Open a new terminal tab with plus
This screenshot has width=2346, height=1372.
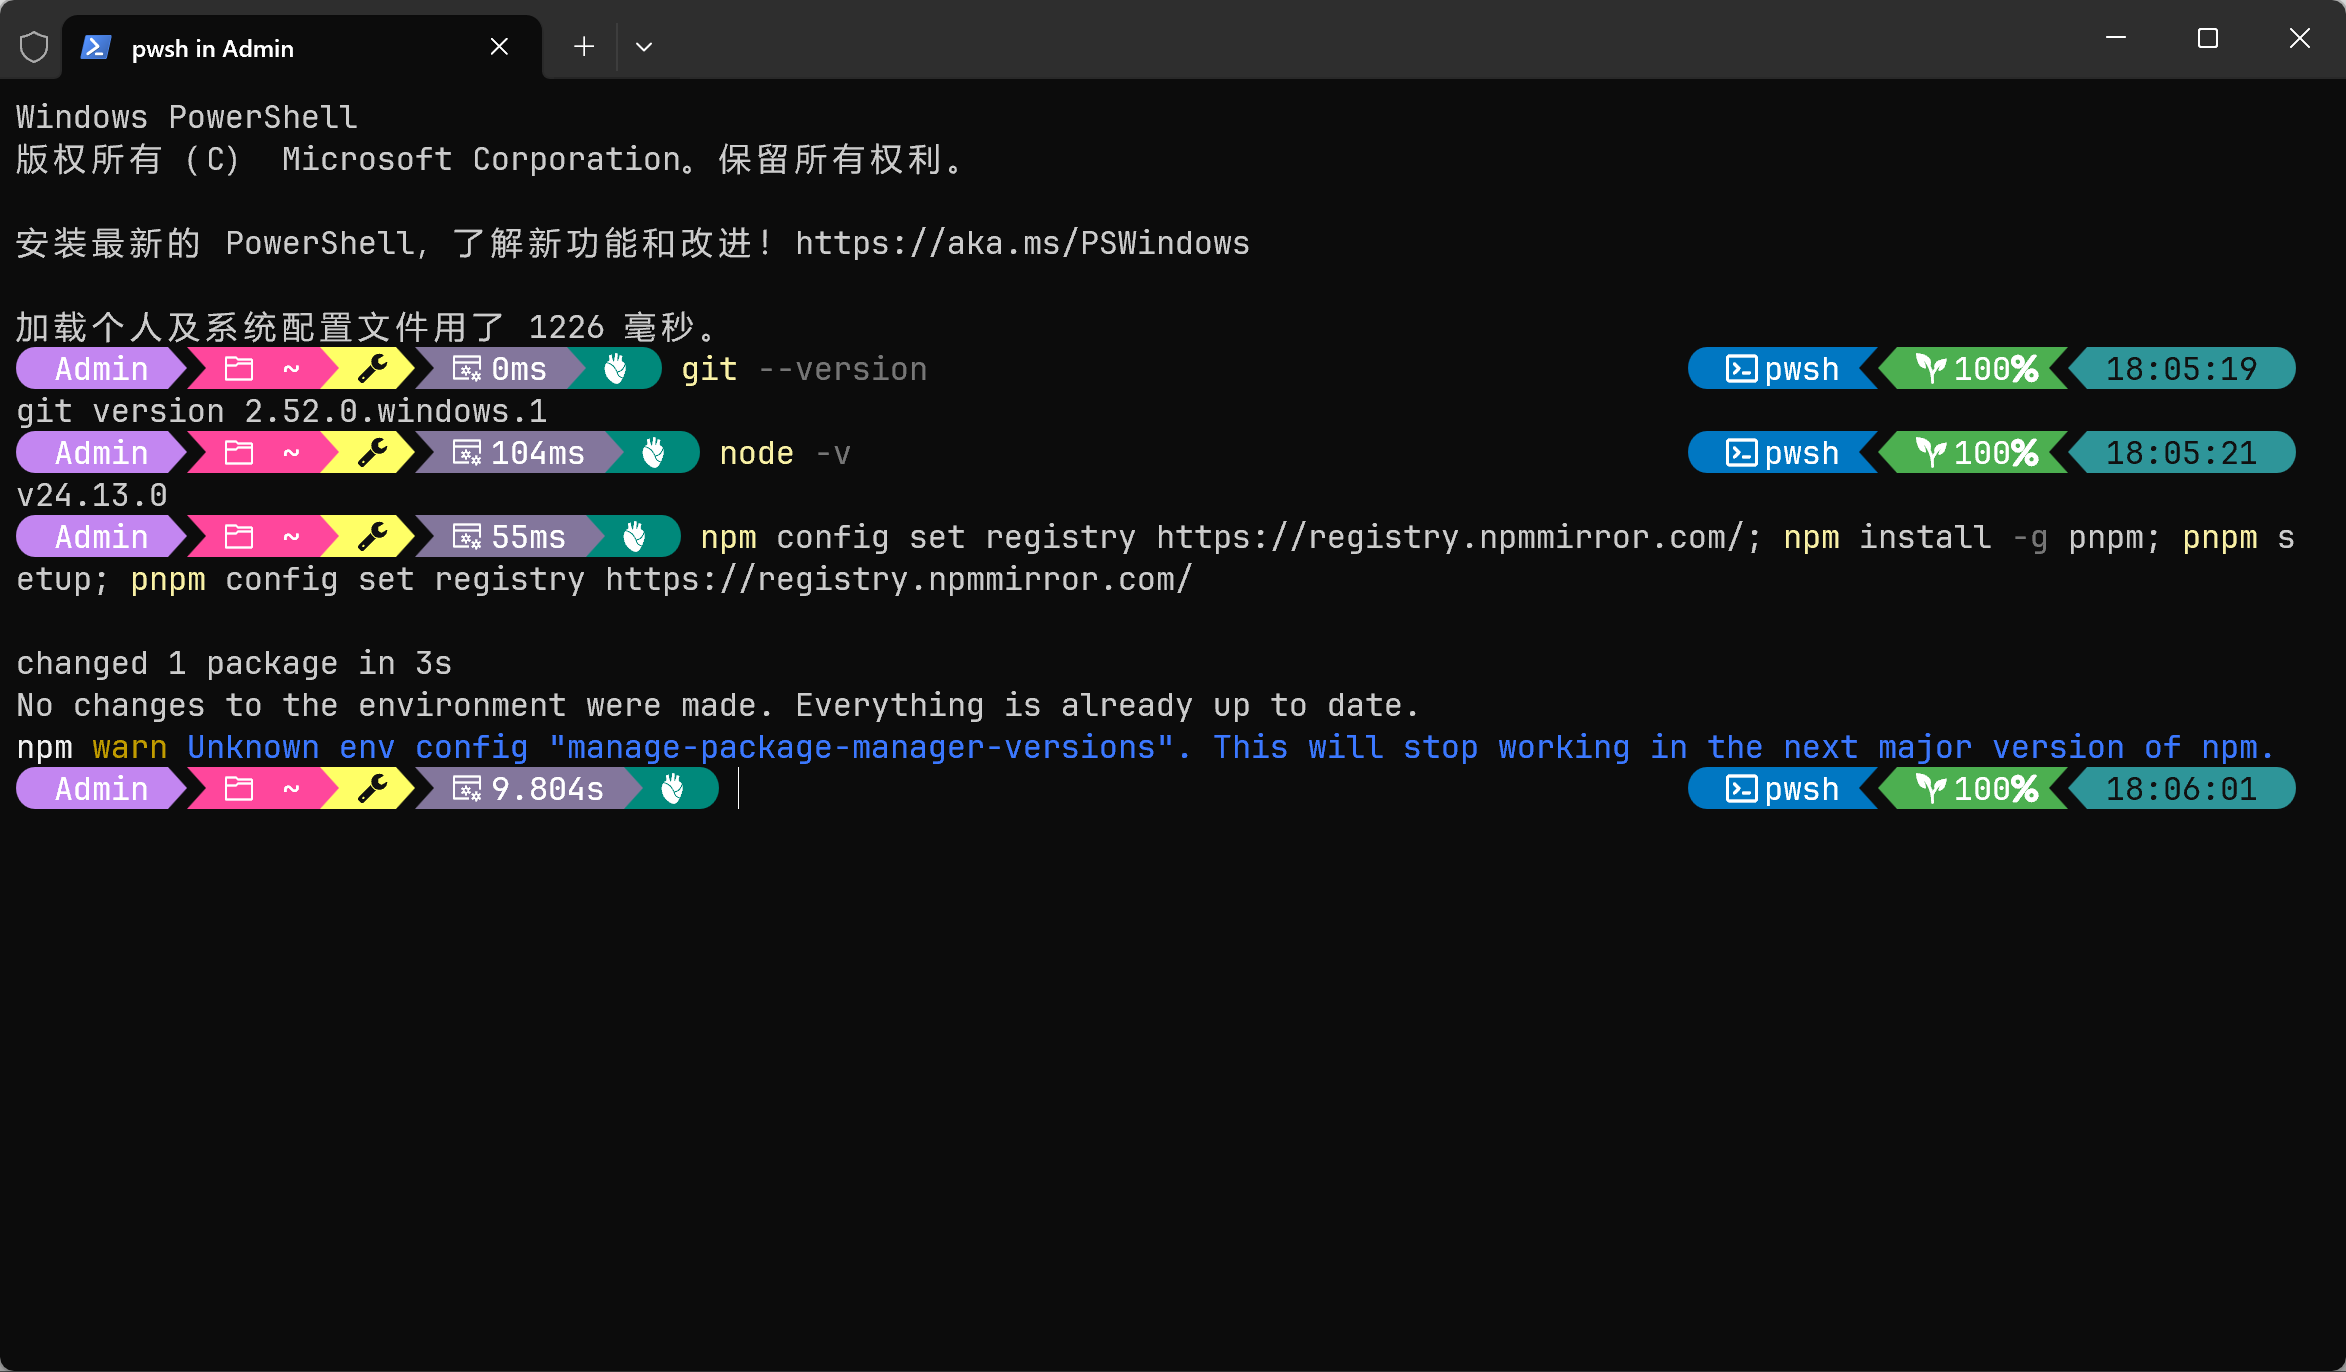(584, 47)
